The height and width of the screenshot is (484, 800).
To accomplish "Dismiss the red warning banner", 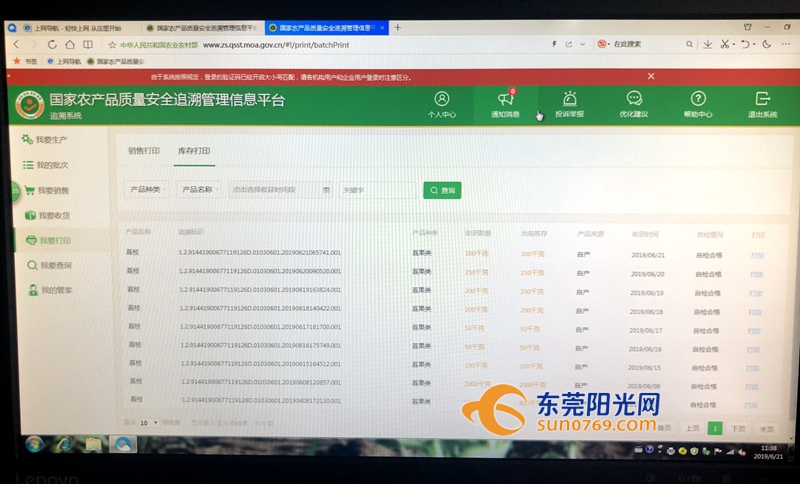I will tap(651, 76).
